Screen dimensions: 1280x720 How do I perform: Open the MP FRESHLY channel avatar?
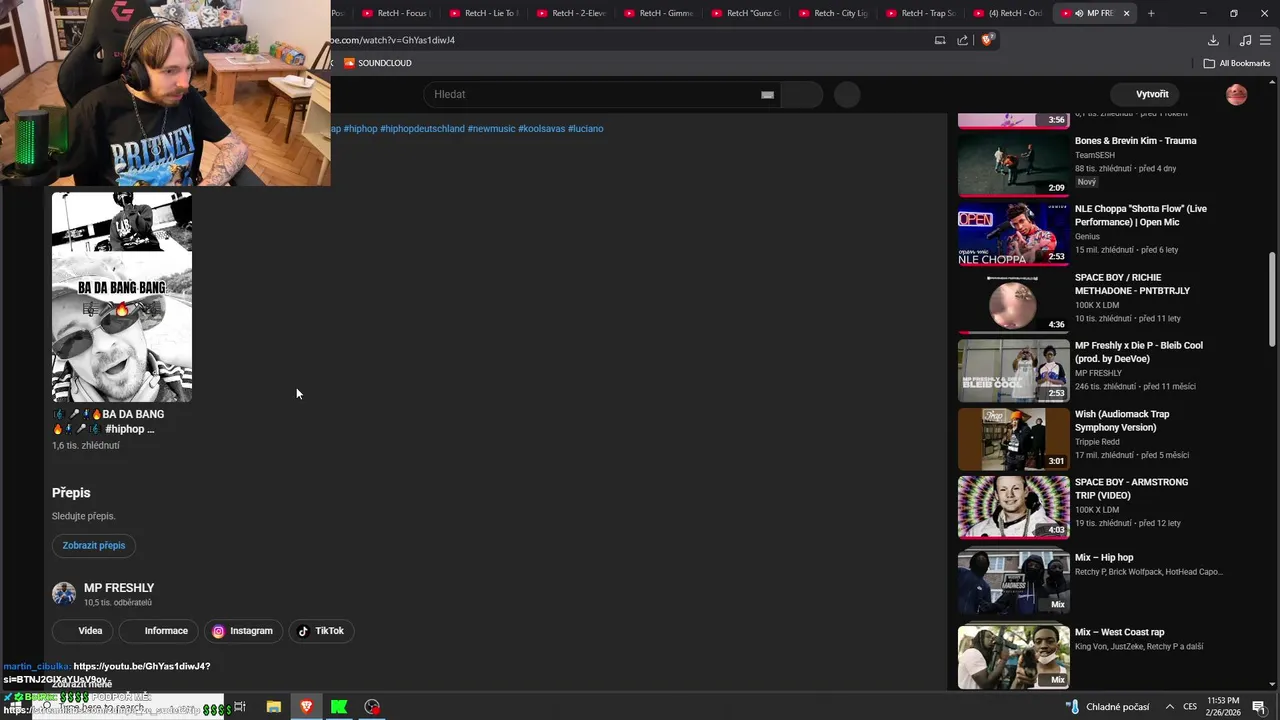click(x=64, y=594)
